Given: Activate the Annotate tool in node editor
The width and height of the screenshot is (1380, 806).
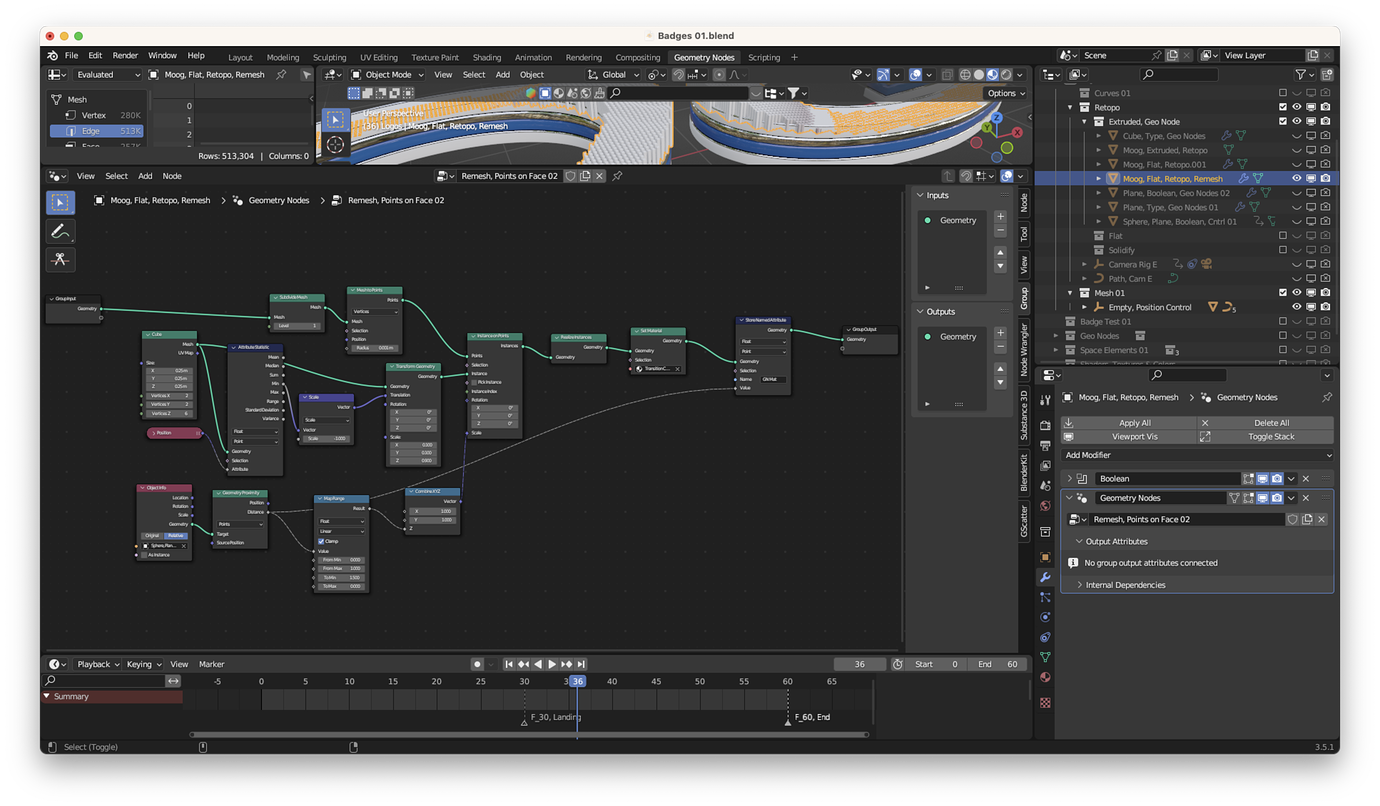Looking at the screenshot, I should click(60, 231).
